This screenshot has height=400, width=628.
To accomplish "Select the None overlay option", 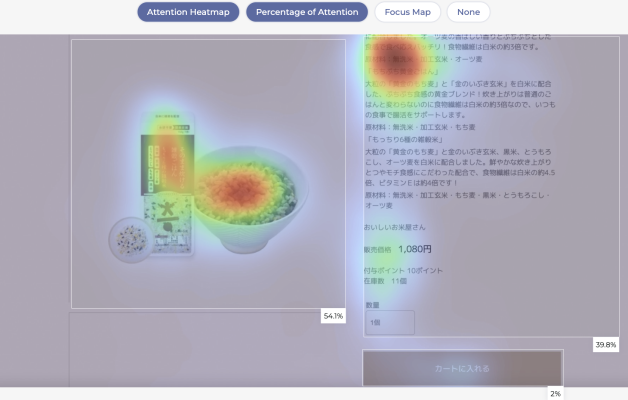I will pos(468,12).
